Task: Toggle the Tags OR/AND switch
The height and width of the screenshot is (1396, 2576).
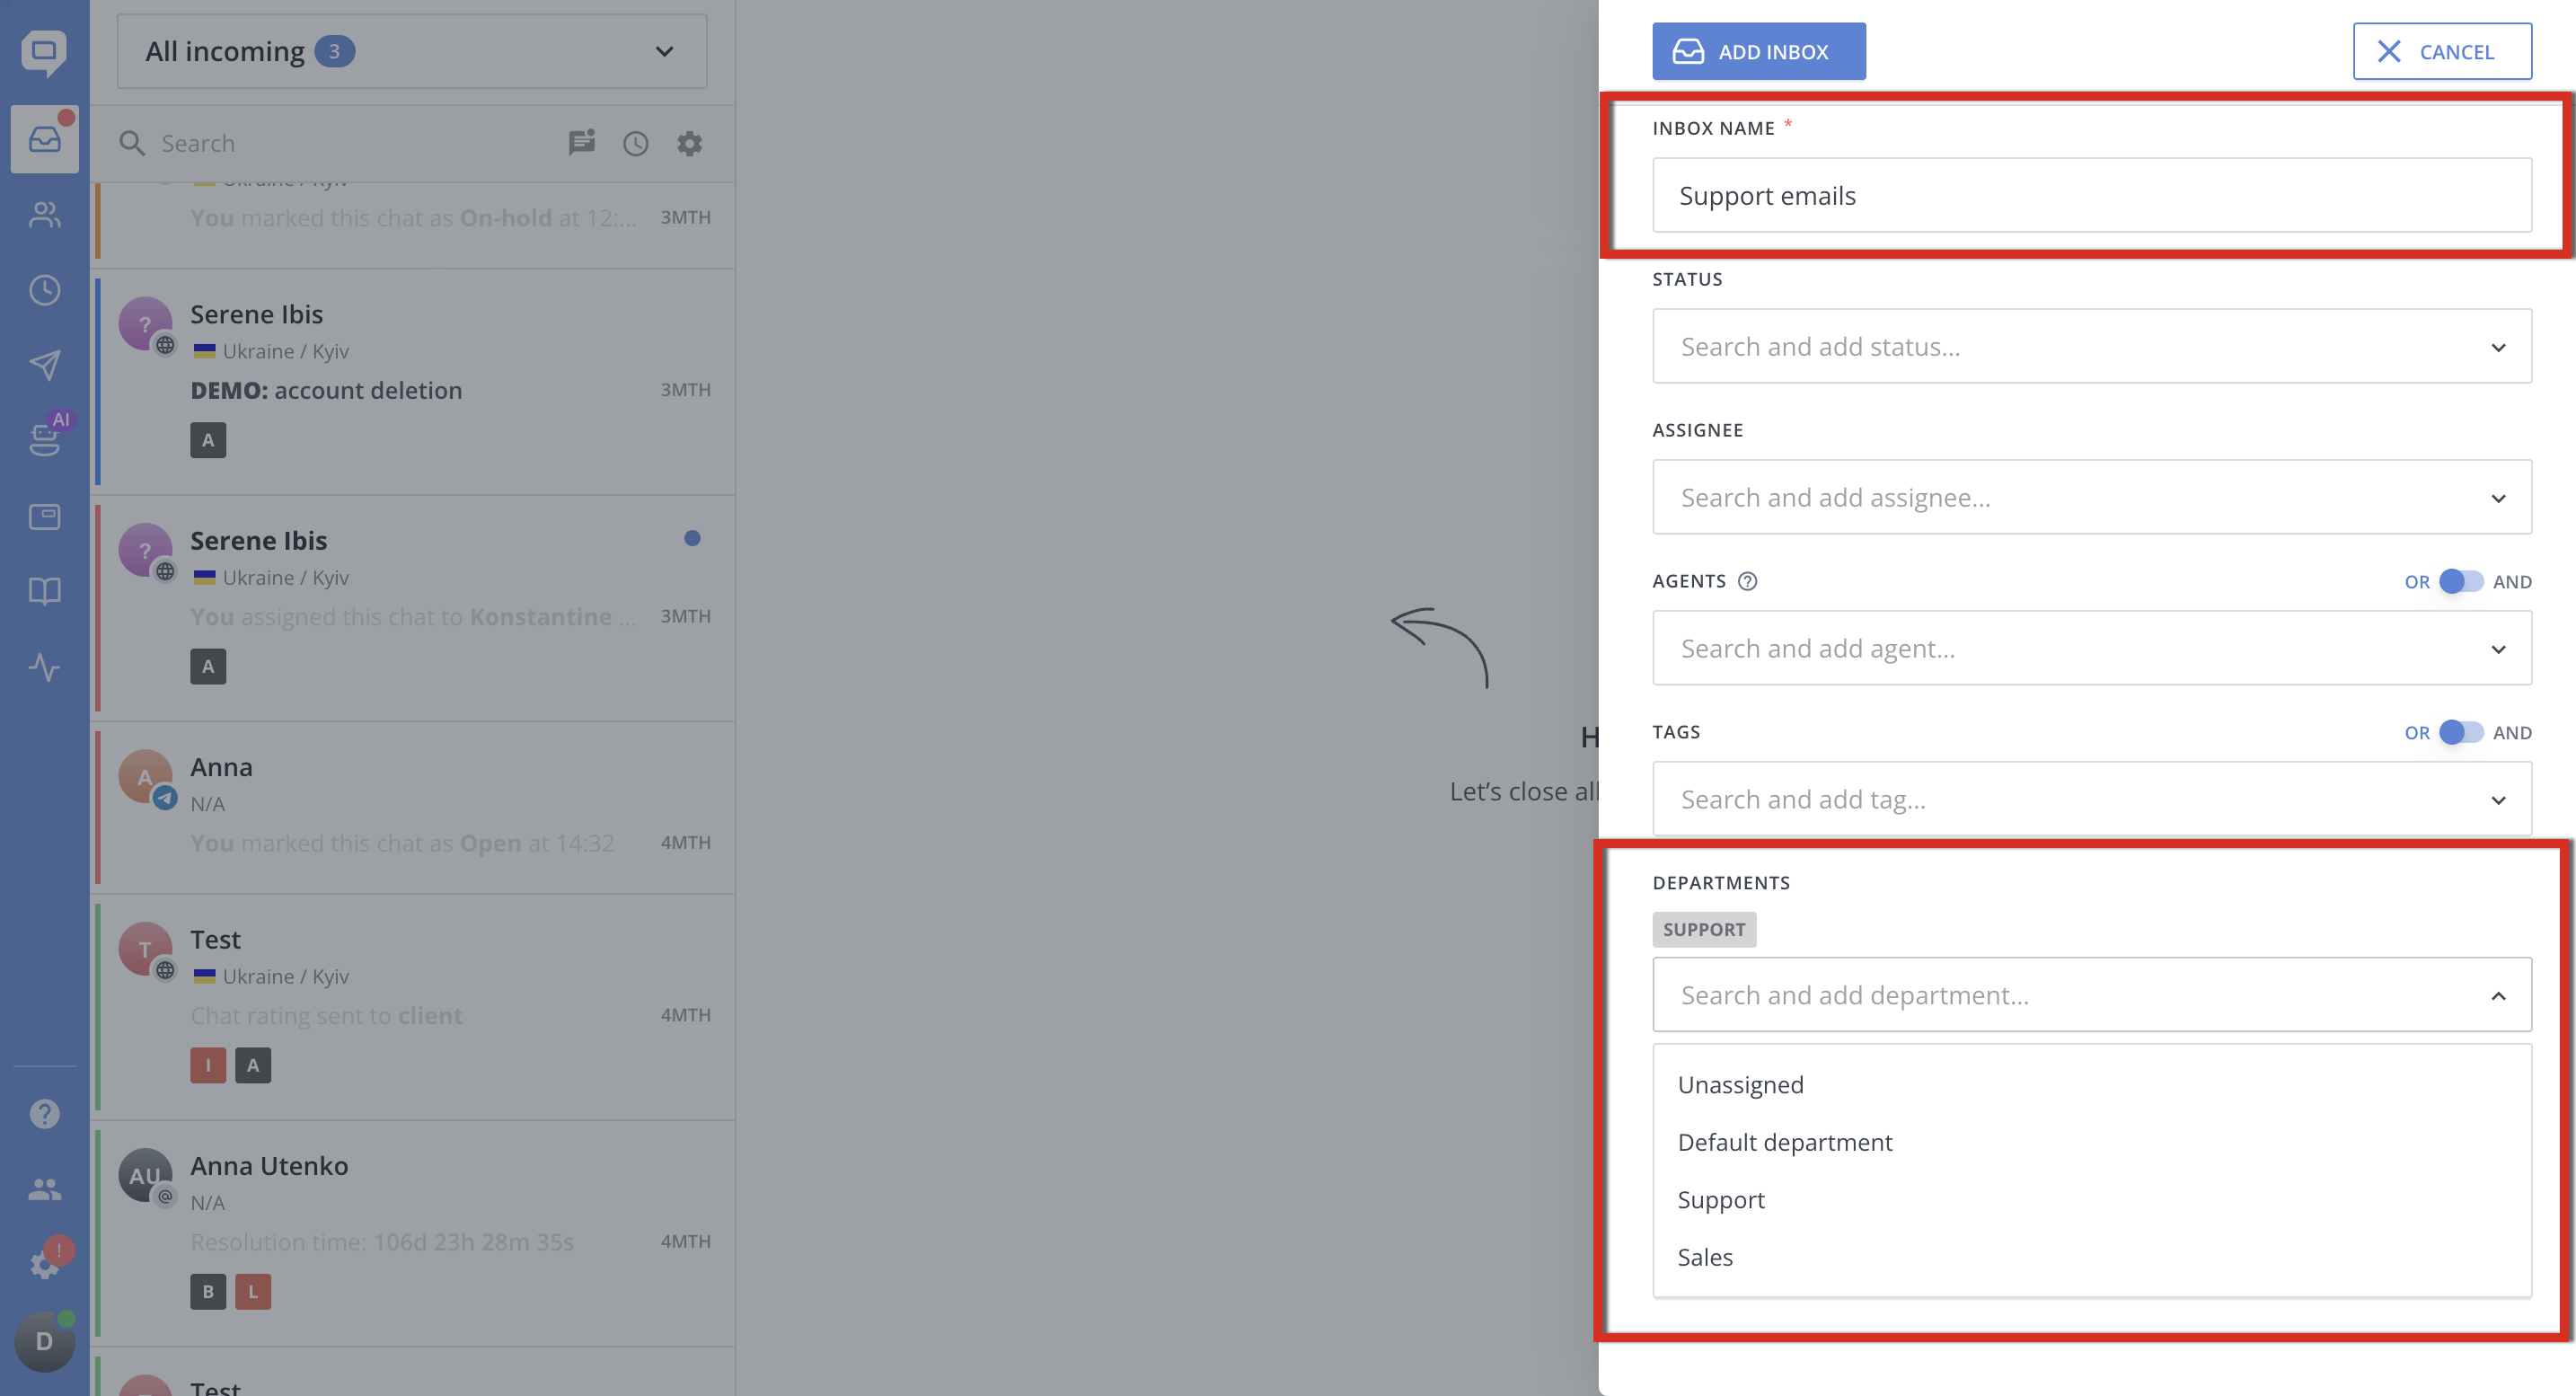Action: point(2460,732)
